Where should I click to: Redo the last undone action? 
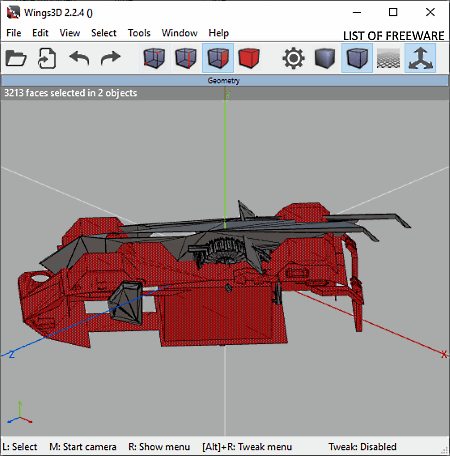point(110,58)
